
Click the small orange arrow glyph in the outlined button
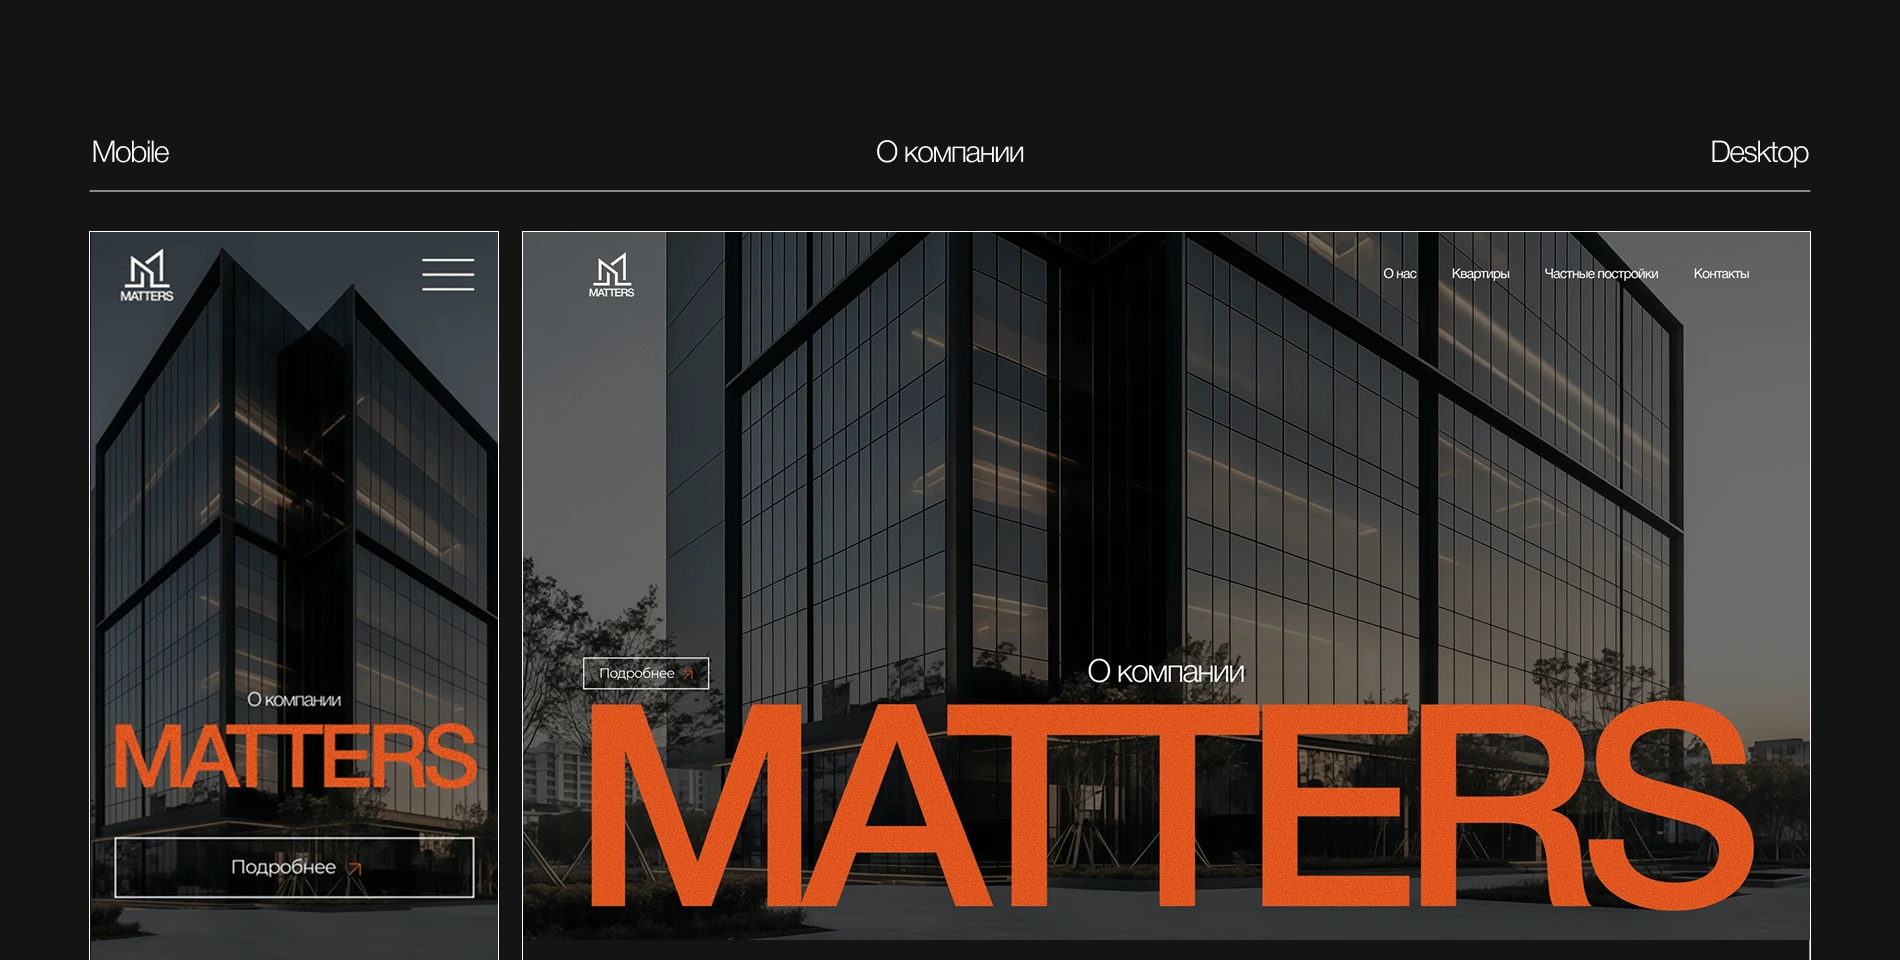coord(355,868)
